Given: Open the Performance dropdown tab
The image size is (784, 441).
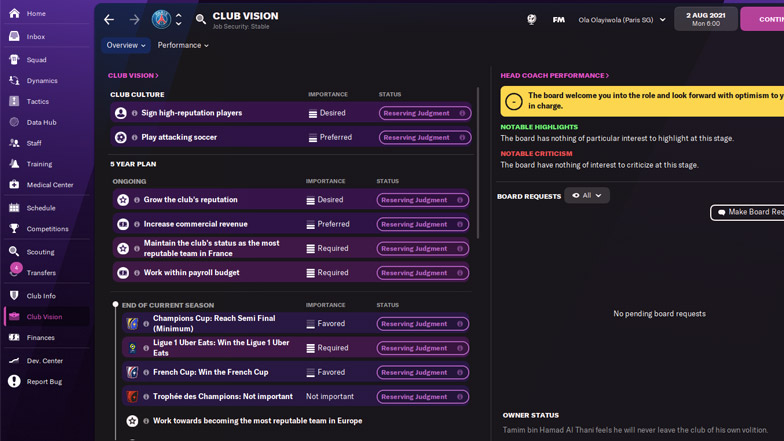Looking at the screenshot, I should tap(183, 45).
